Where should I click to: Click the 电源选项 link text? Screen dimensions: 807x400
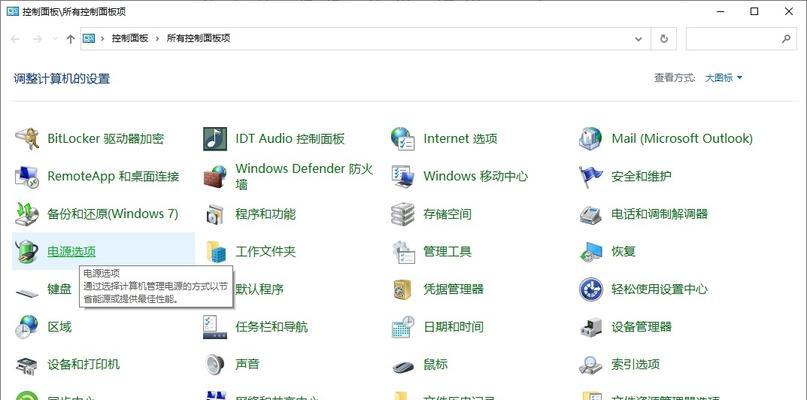72,252
